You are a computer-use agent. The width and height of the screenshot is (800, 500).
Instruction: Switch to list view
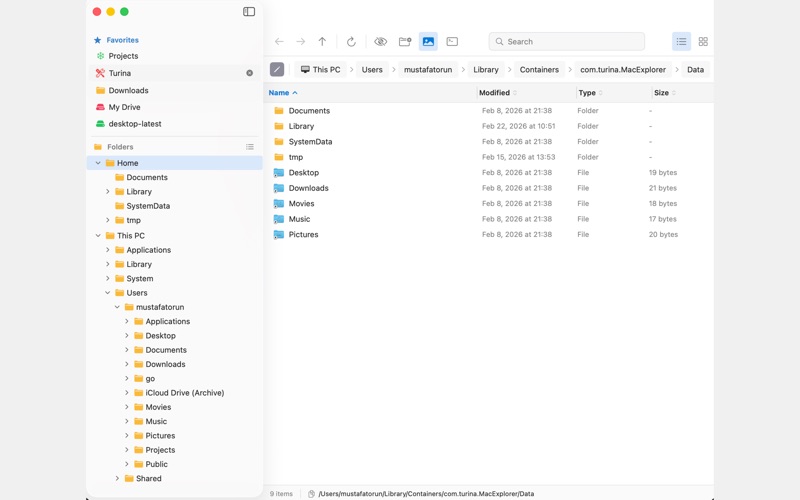click(x=682, y=41)
